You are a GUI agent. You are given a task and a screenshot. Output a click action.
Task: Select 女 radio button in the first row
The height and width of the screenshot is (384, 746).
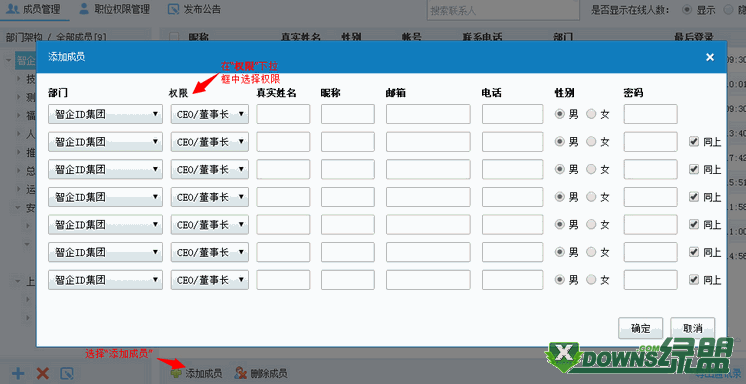pyautogui.click(x=591, y=114)
